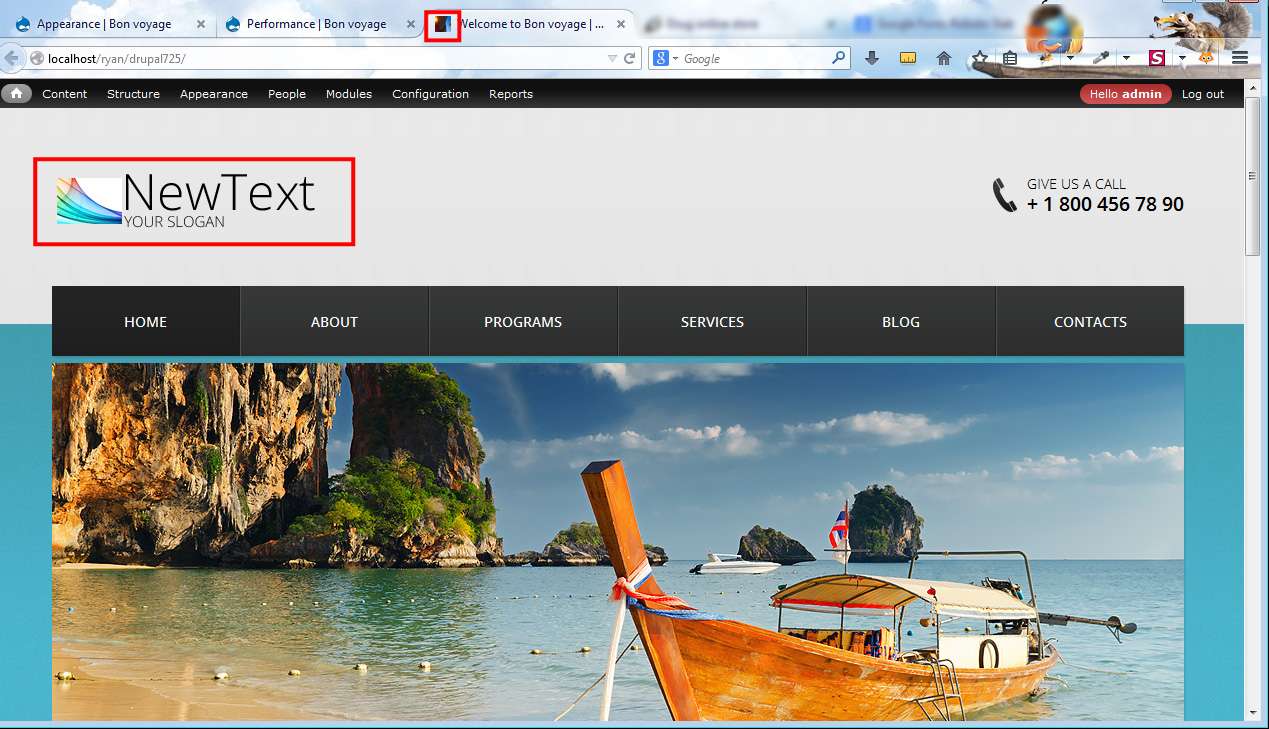Open the Modules admin menu item
This screenshot has height=729, width=1269.
tap(348, 94)
